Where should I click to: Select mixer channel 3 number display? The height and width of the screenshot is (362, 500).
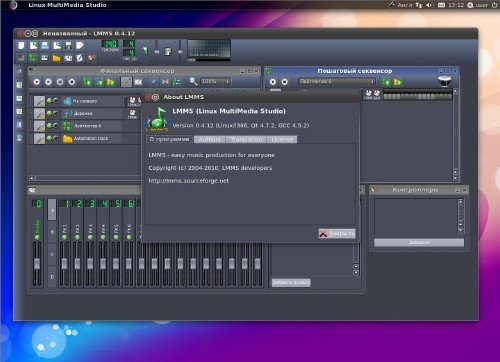(90, 203)
